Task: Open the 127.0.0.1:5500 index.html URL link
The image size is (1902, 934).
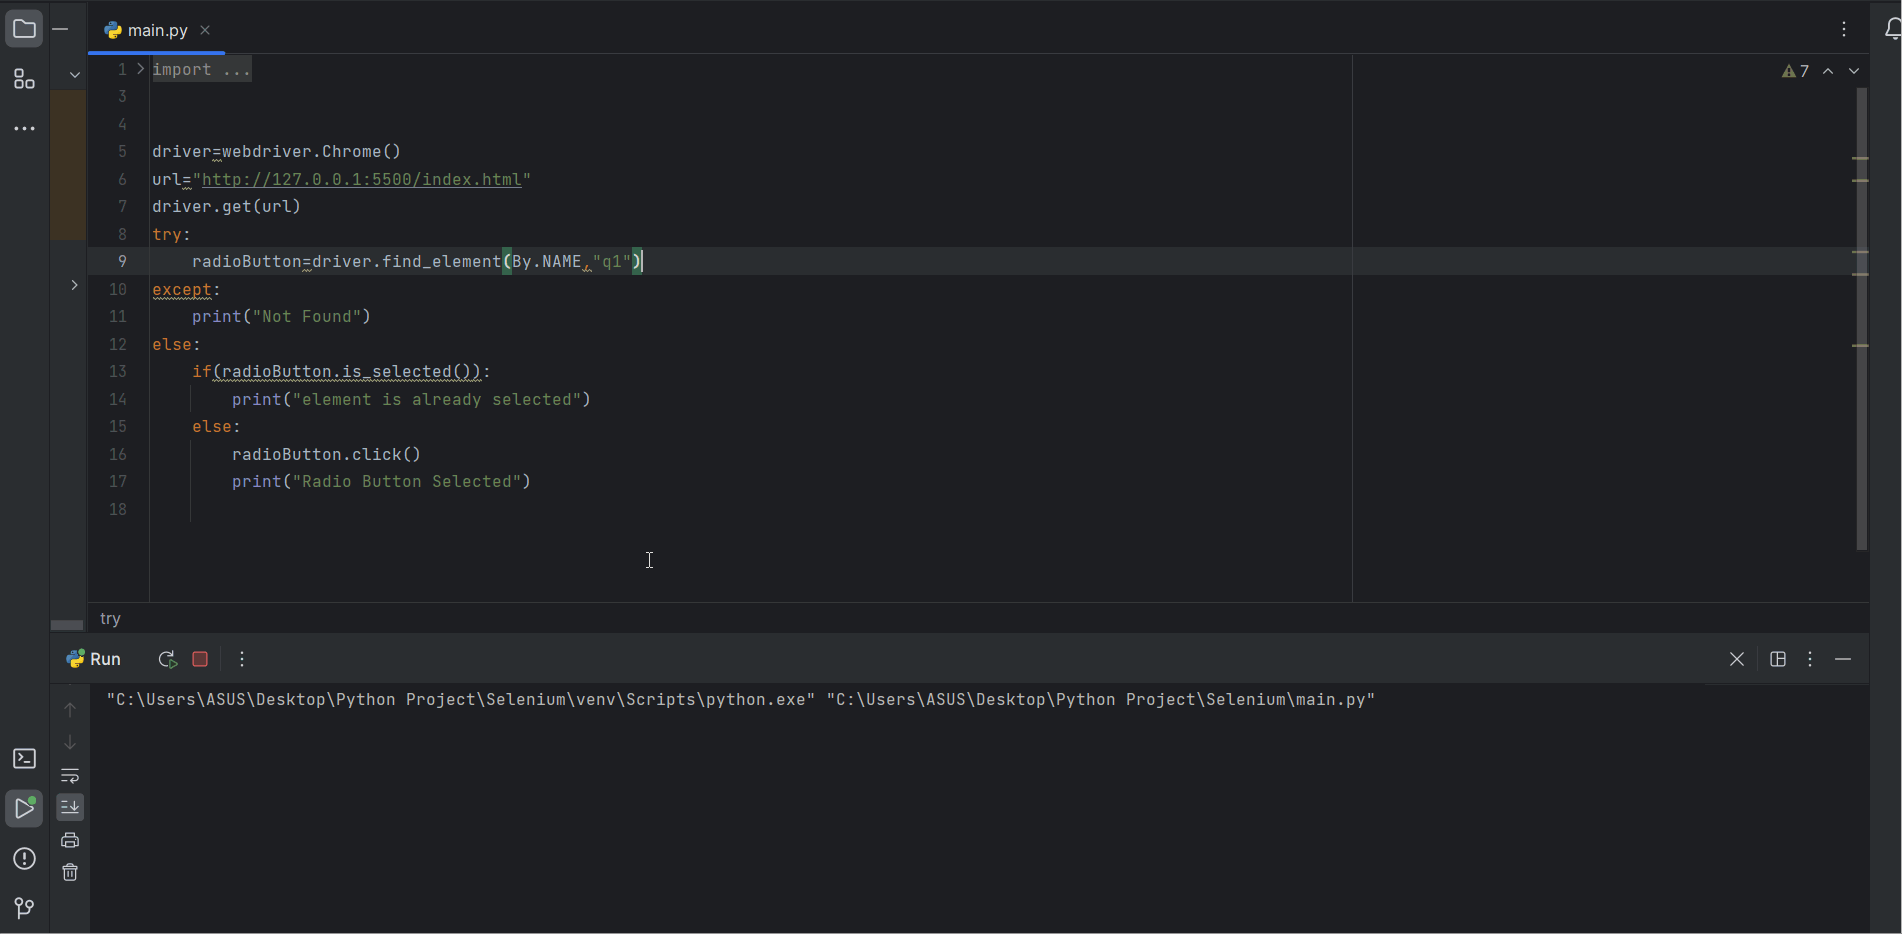Action: (361, 180)
